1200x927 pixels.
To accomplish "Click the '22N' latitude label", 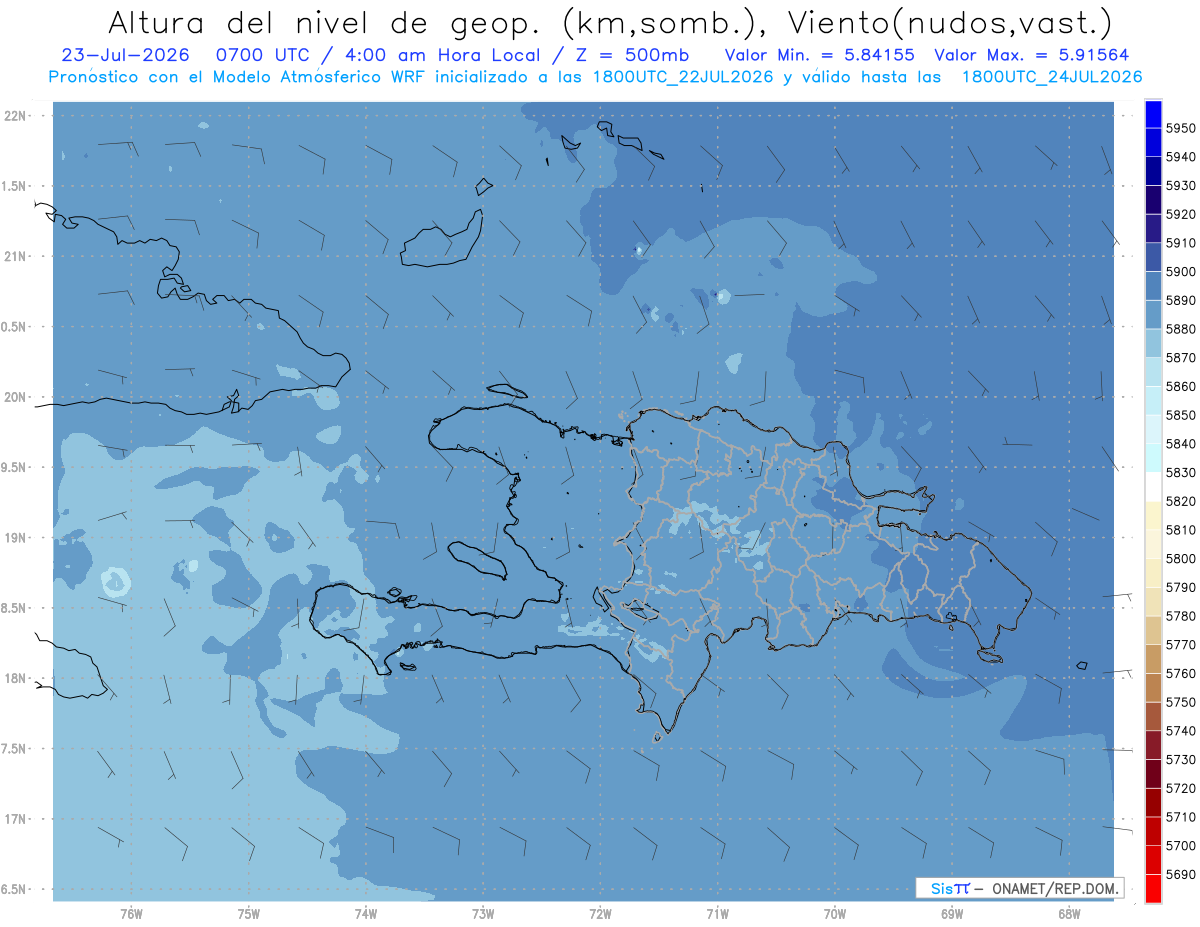I will click(x=16, y=116).
